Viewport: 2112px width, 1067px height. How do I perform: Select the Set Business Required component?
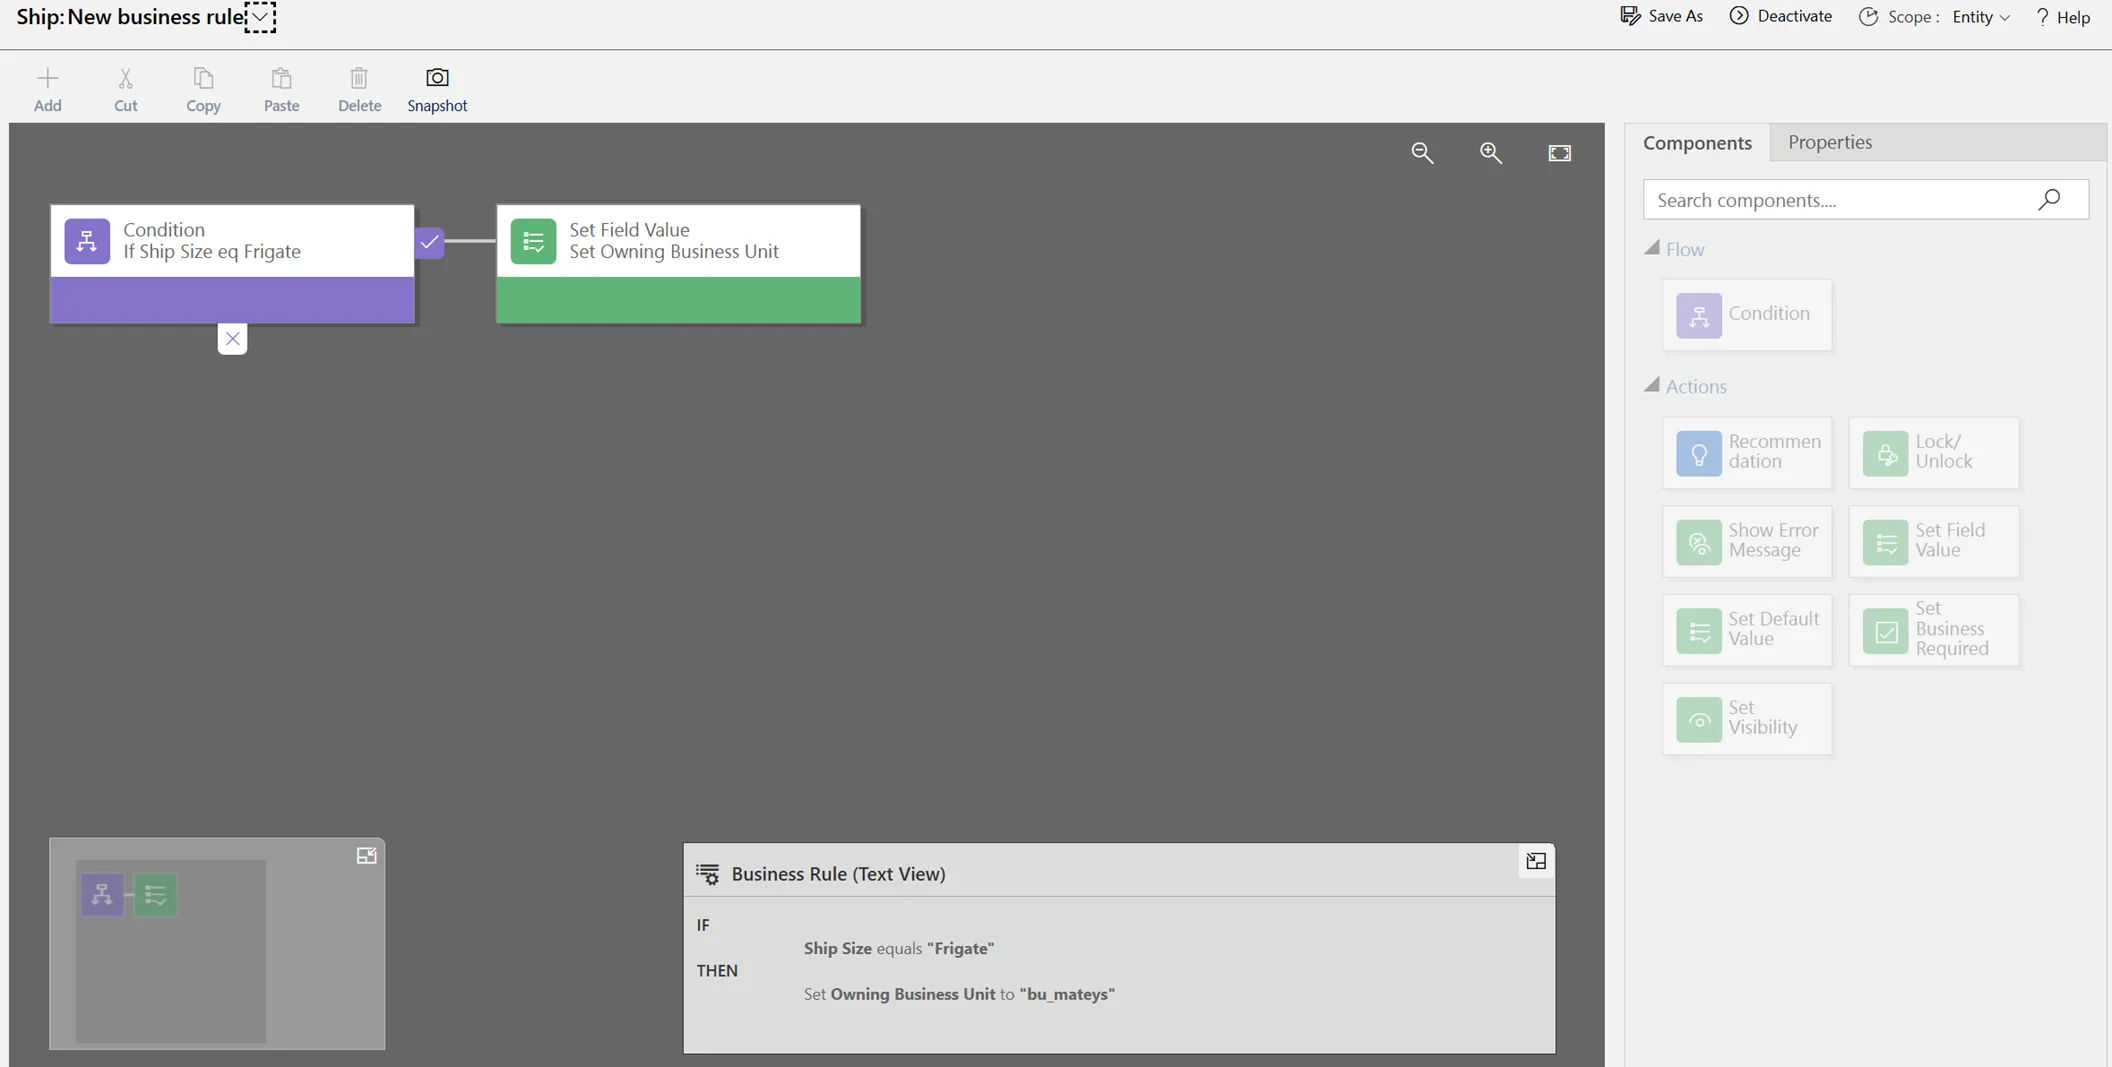(1934, 630)
